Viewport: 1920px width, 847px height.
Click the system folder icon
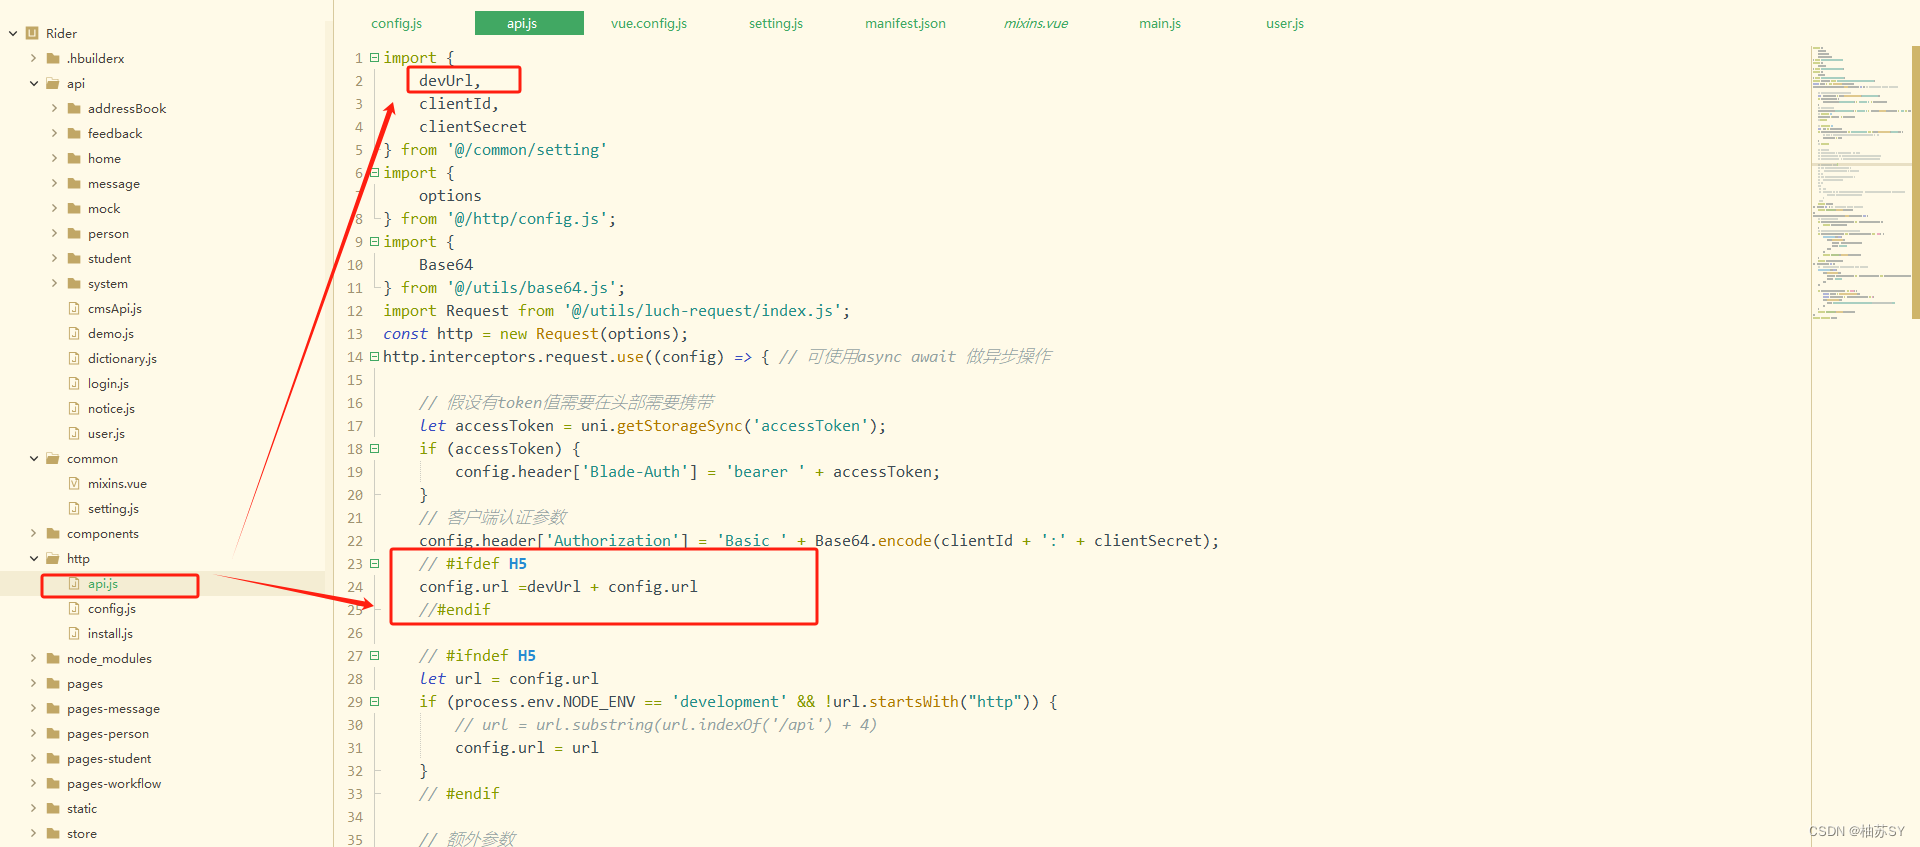(74, 284)
